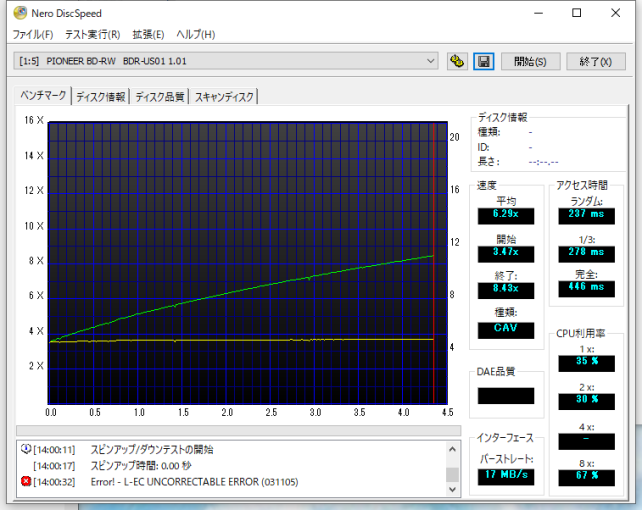This screenshot has width=642, height=510.
Task: Switch to the ベンチマーク tab
Action: pyautogui.click(x=43, y=95)
